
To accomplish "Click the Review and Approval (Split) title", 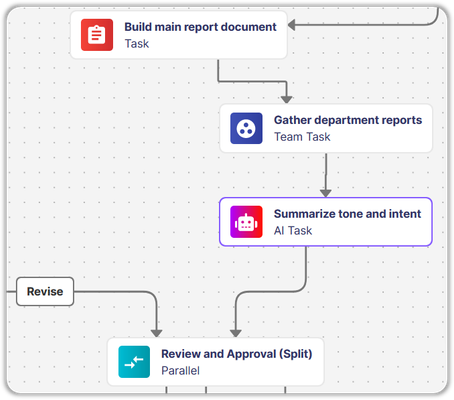I will pyautogui.click(x=237, y=354).
